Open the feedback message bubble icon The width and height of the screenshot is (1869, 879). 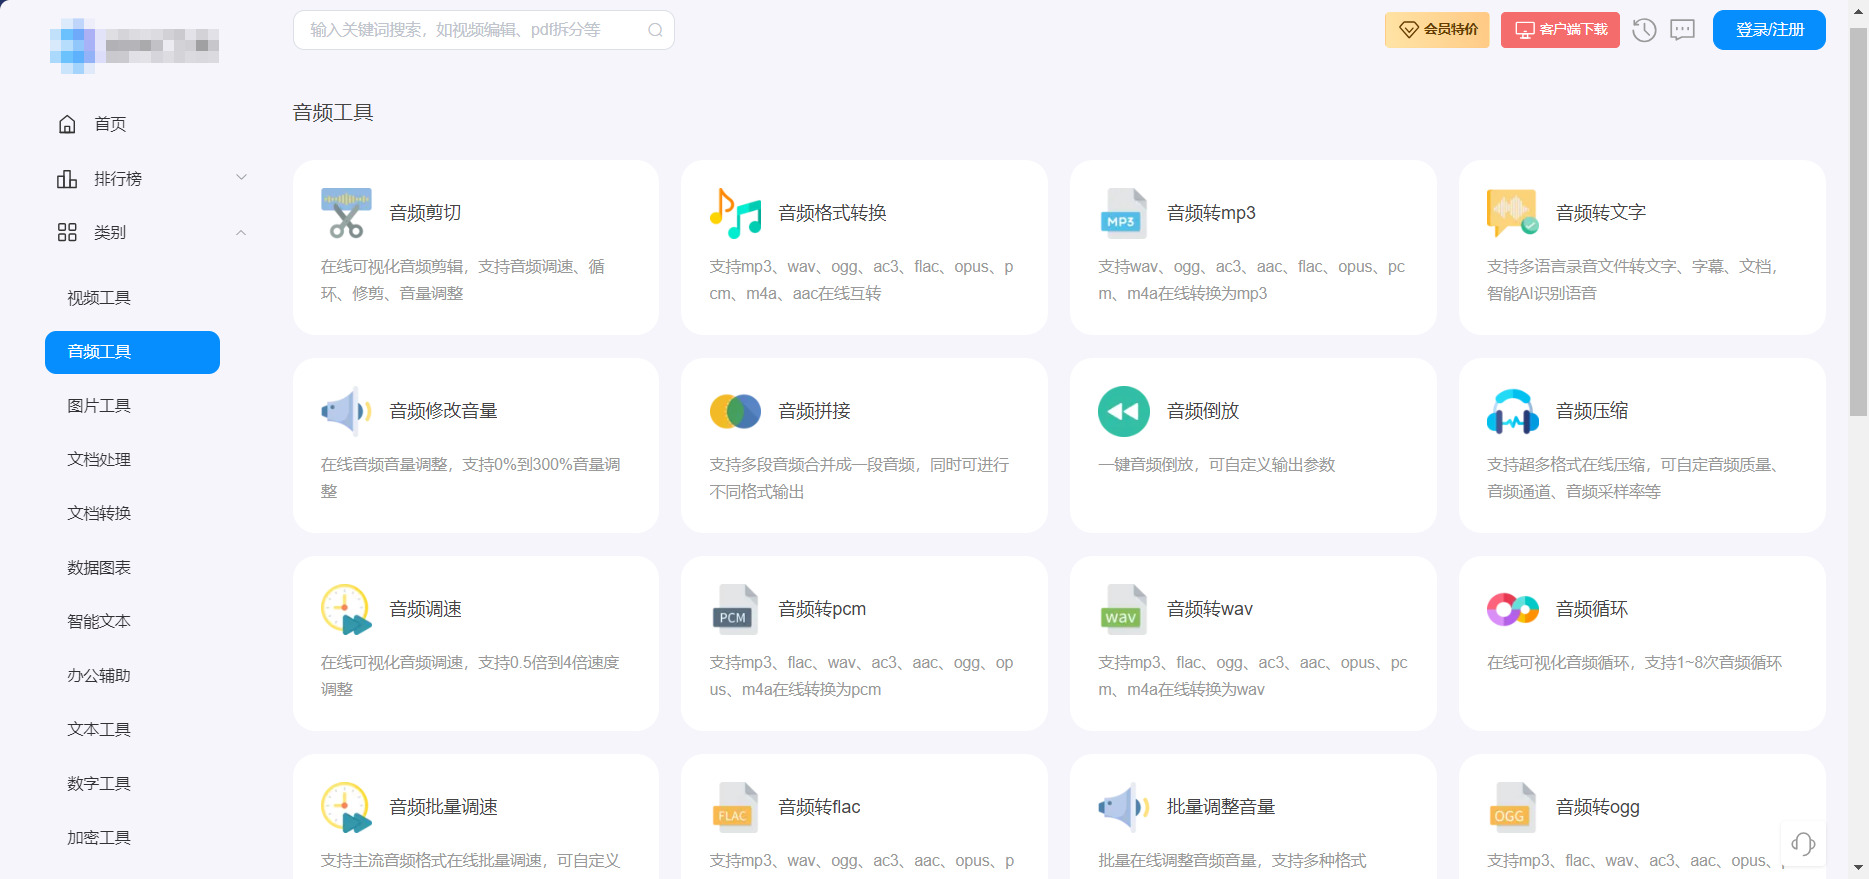pyautogui.click(x=1683, y=30)
